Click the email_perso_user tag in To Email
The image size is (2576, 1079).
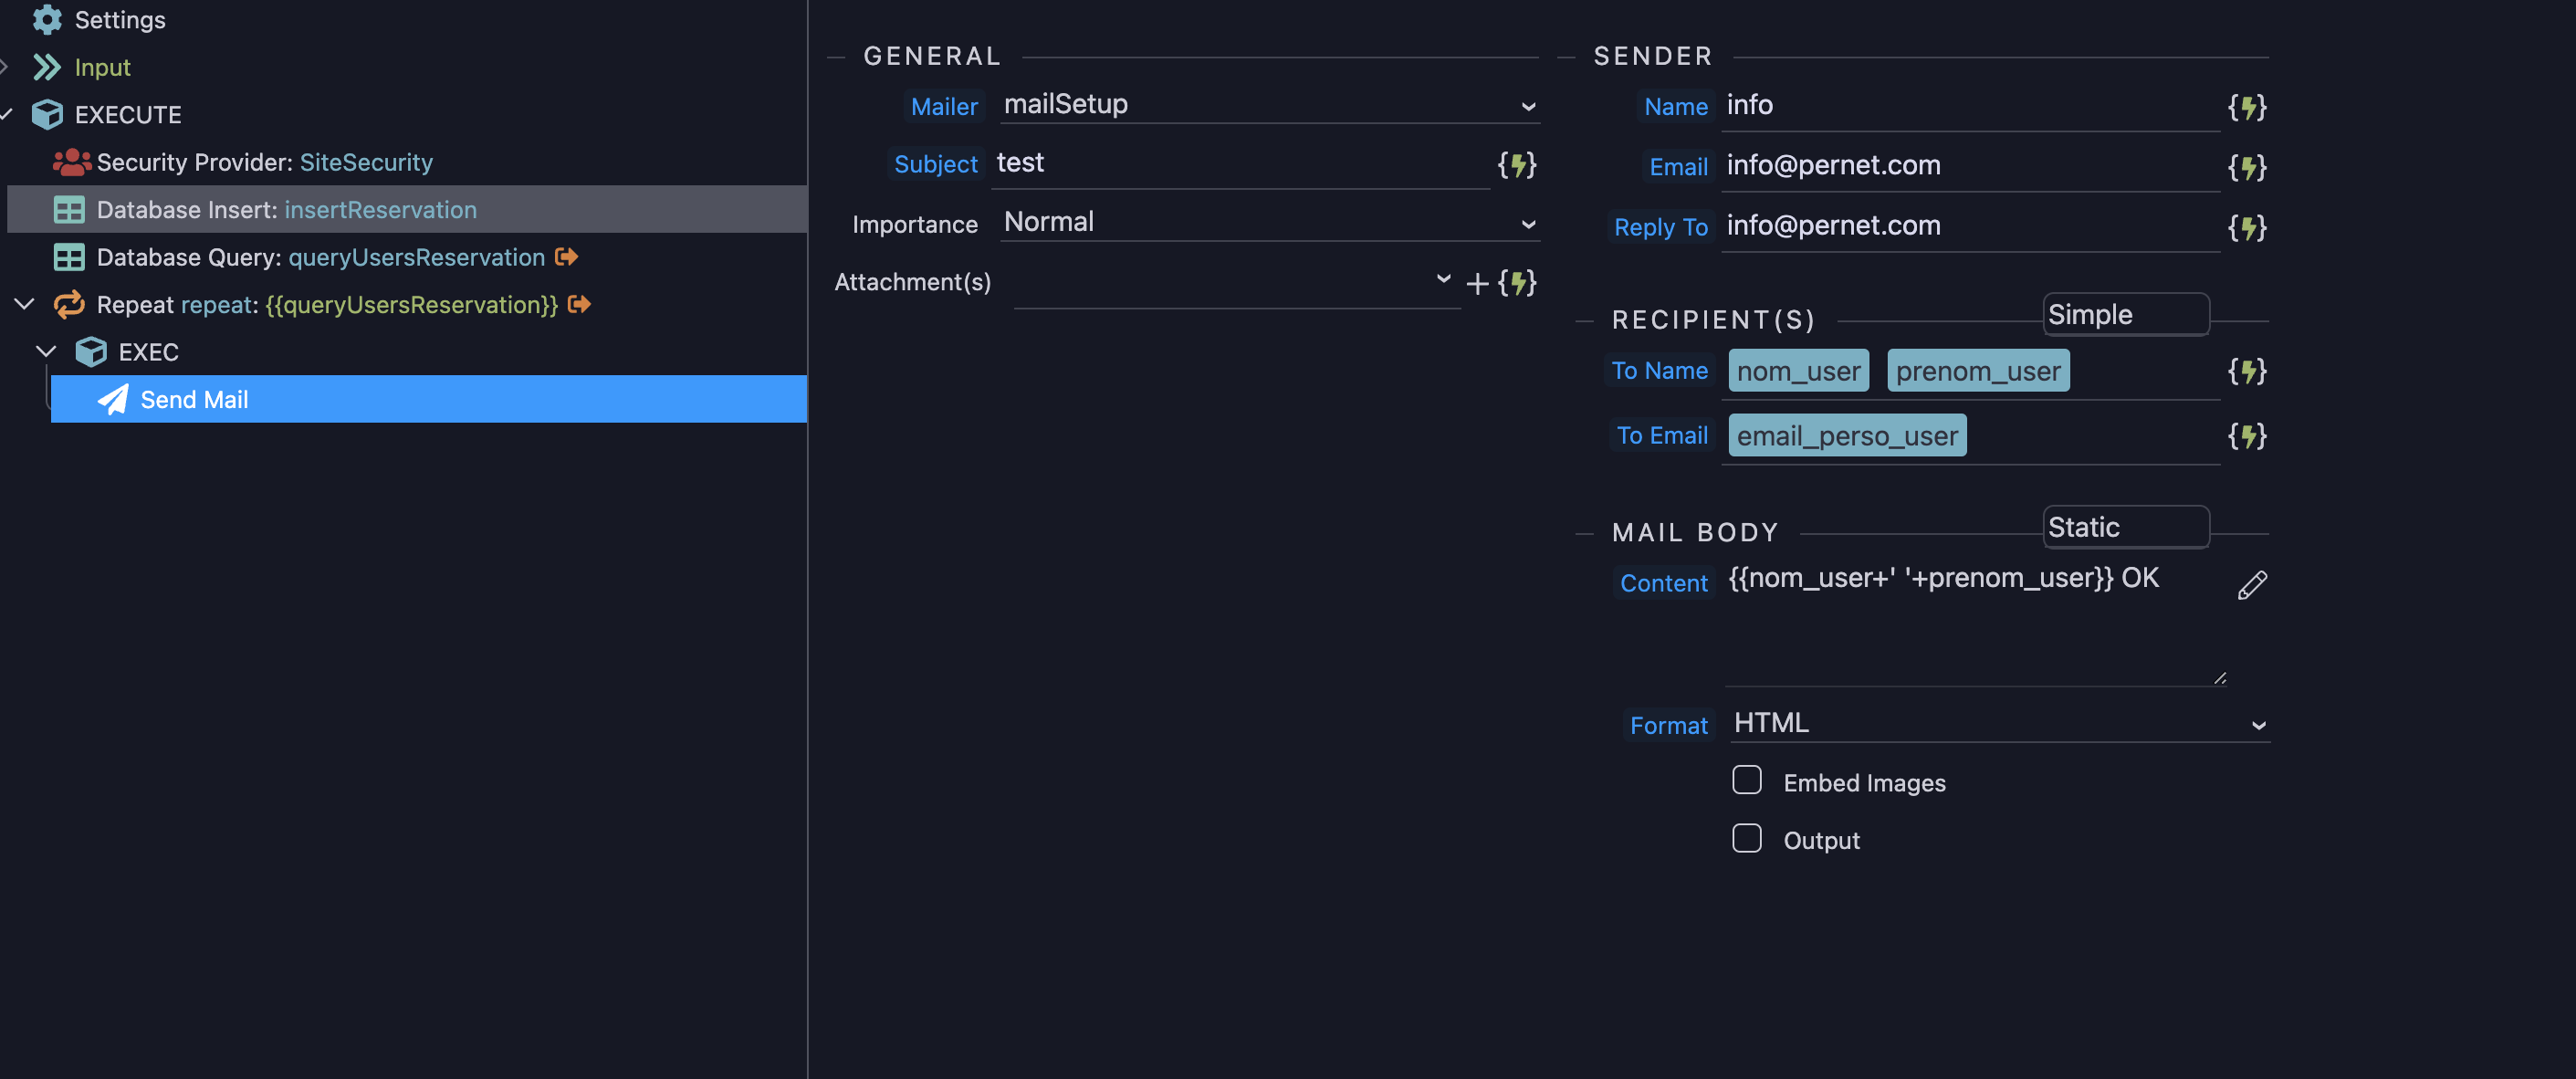[1847, 436]
